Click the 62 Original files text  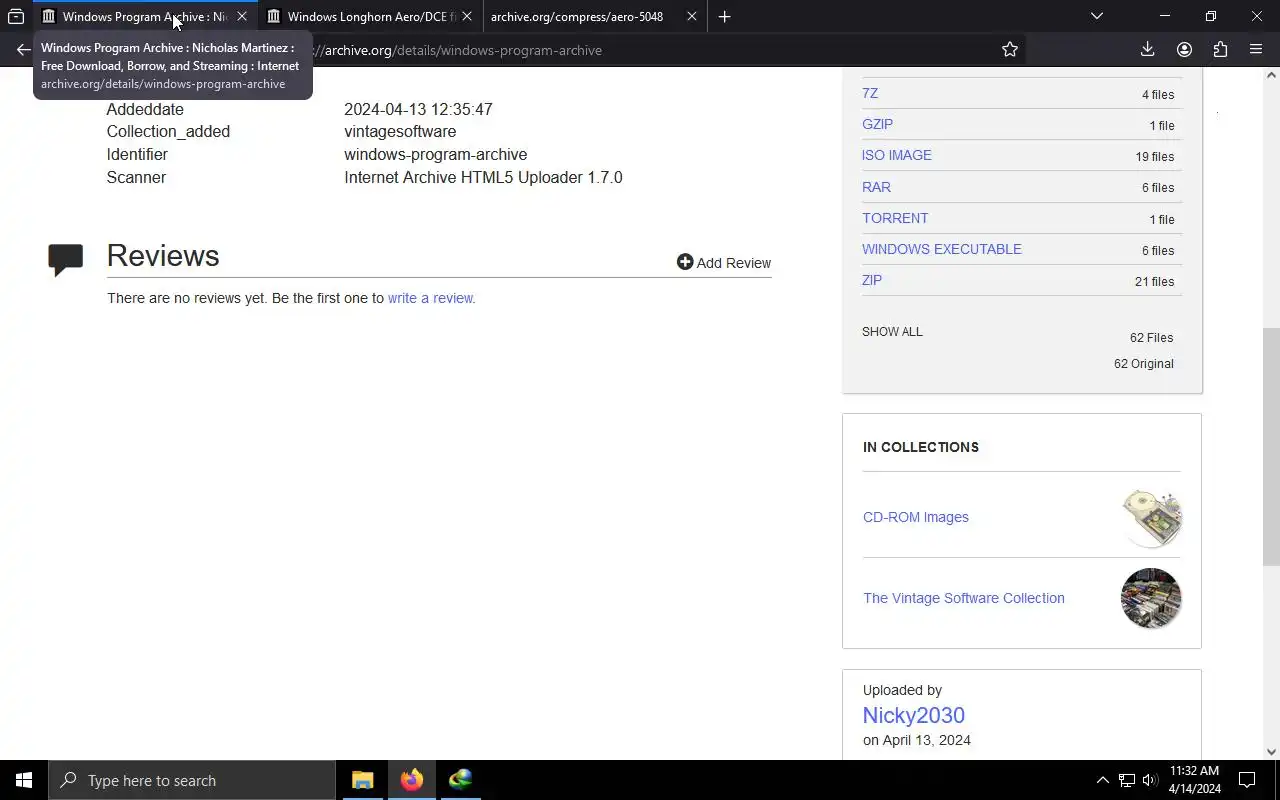coord(1144,363)
